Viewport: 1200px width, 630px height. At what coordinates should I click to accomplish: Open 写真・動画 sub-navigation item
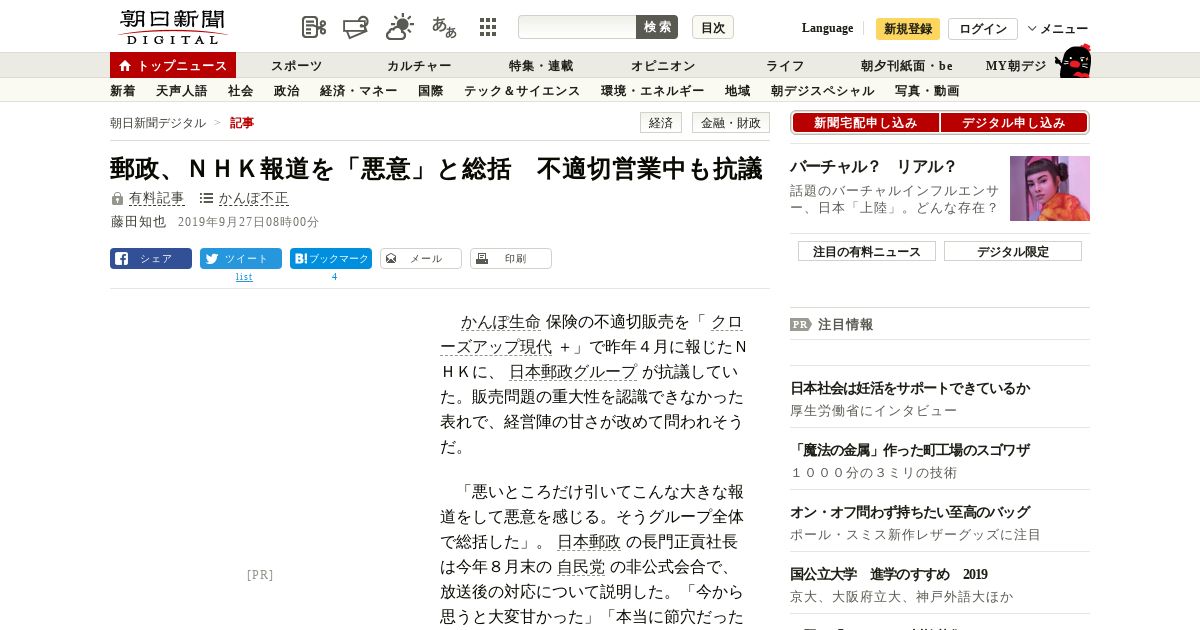[927, 91]
